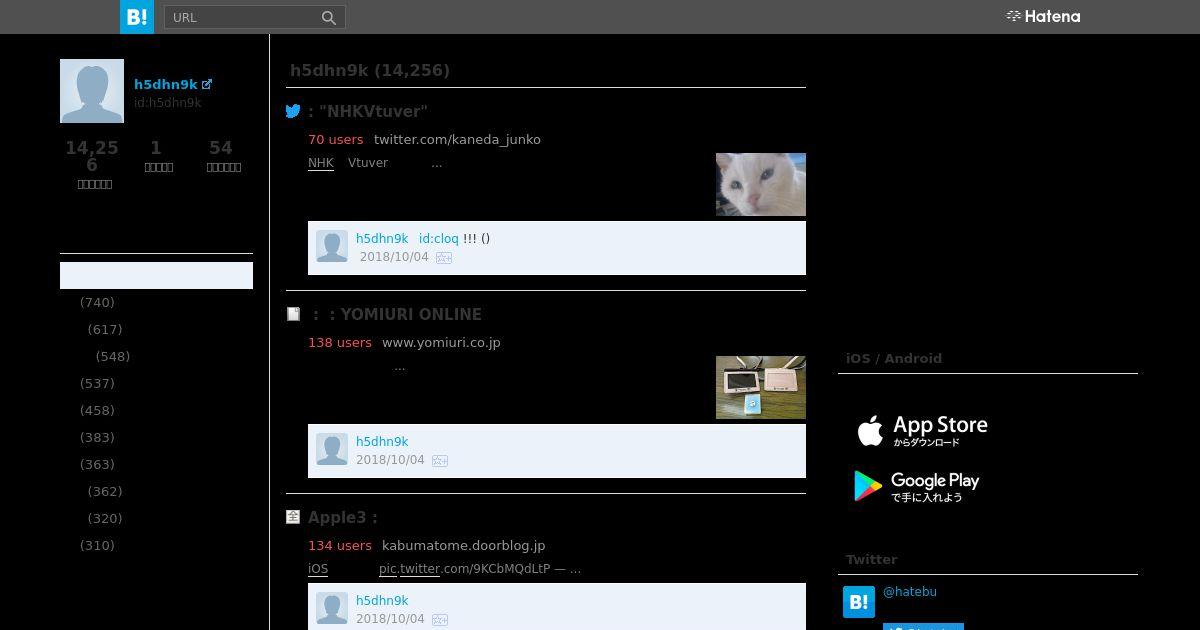Viewport: 1200px width, 630px height.
Task: Click the Twitter bird favicon of NHKVtuver entry
Action: 293,111
